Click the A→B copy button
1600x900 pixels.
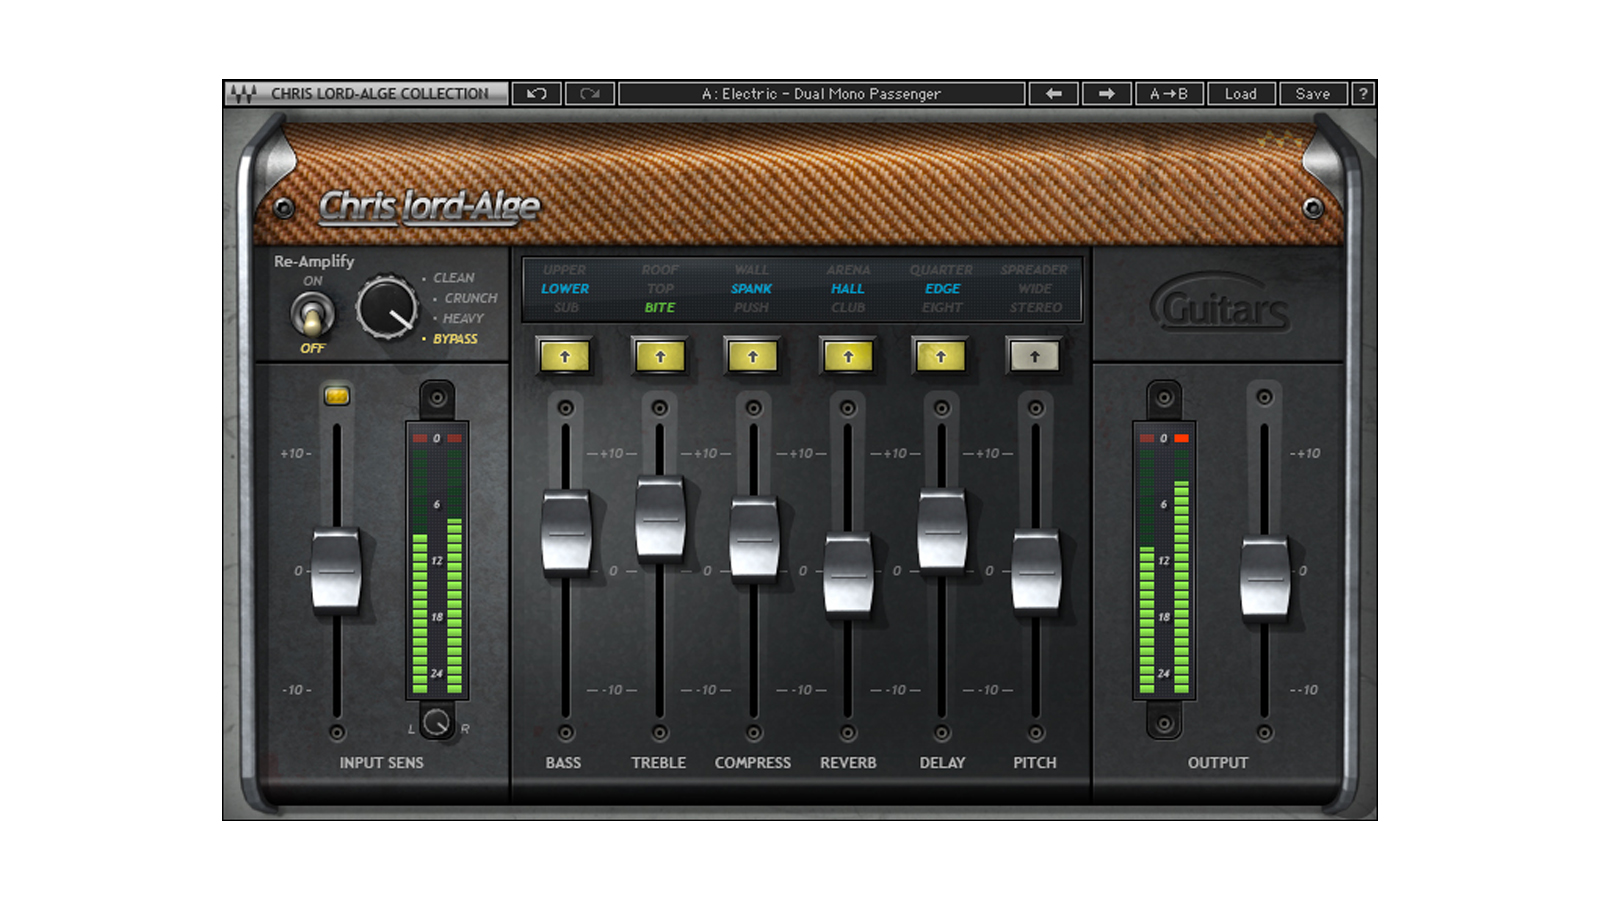(x=1169, y=94)
